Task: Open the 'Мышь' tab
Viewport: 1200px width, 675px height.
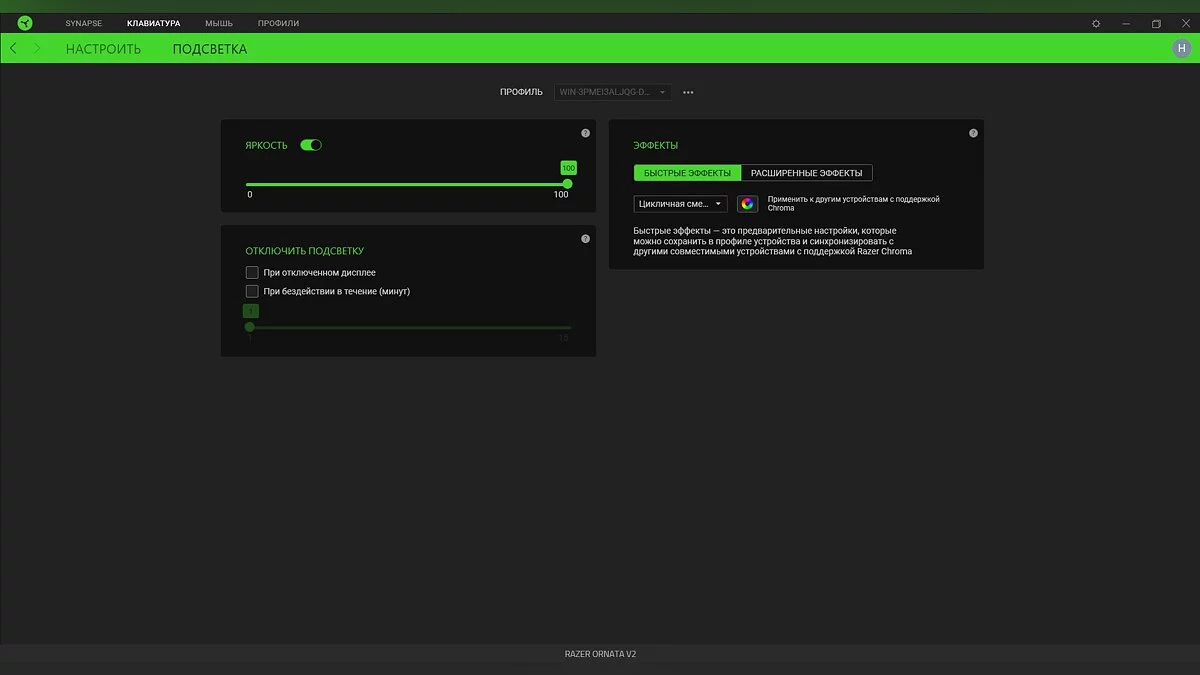Action: pos(219,23)
